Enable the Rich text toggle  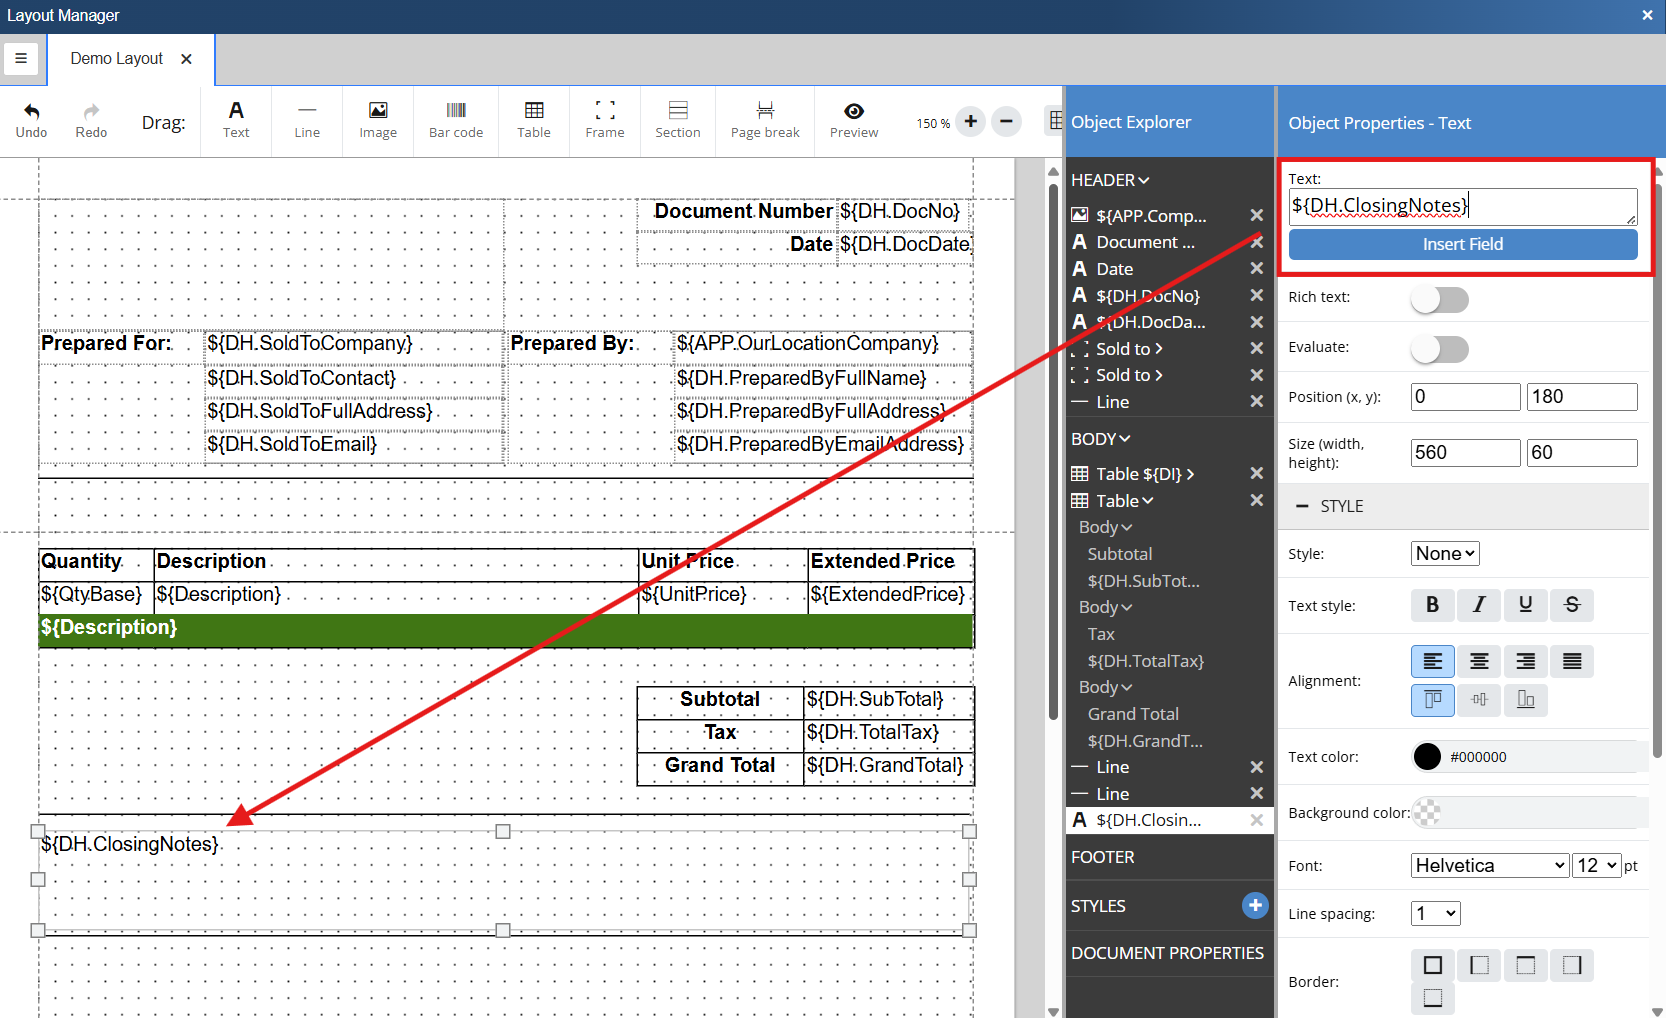pyautogui.click(x=1439, y=299)
